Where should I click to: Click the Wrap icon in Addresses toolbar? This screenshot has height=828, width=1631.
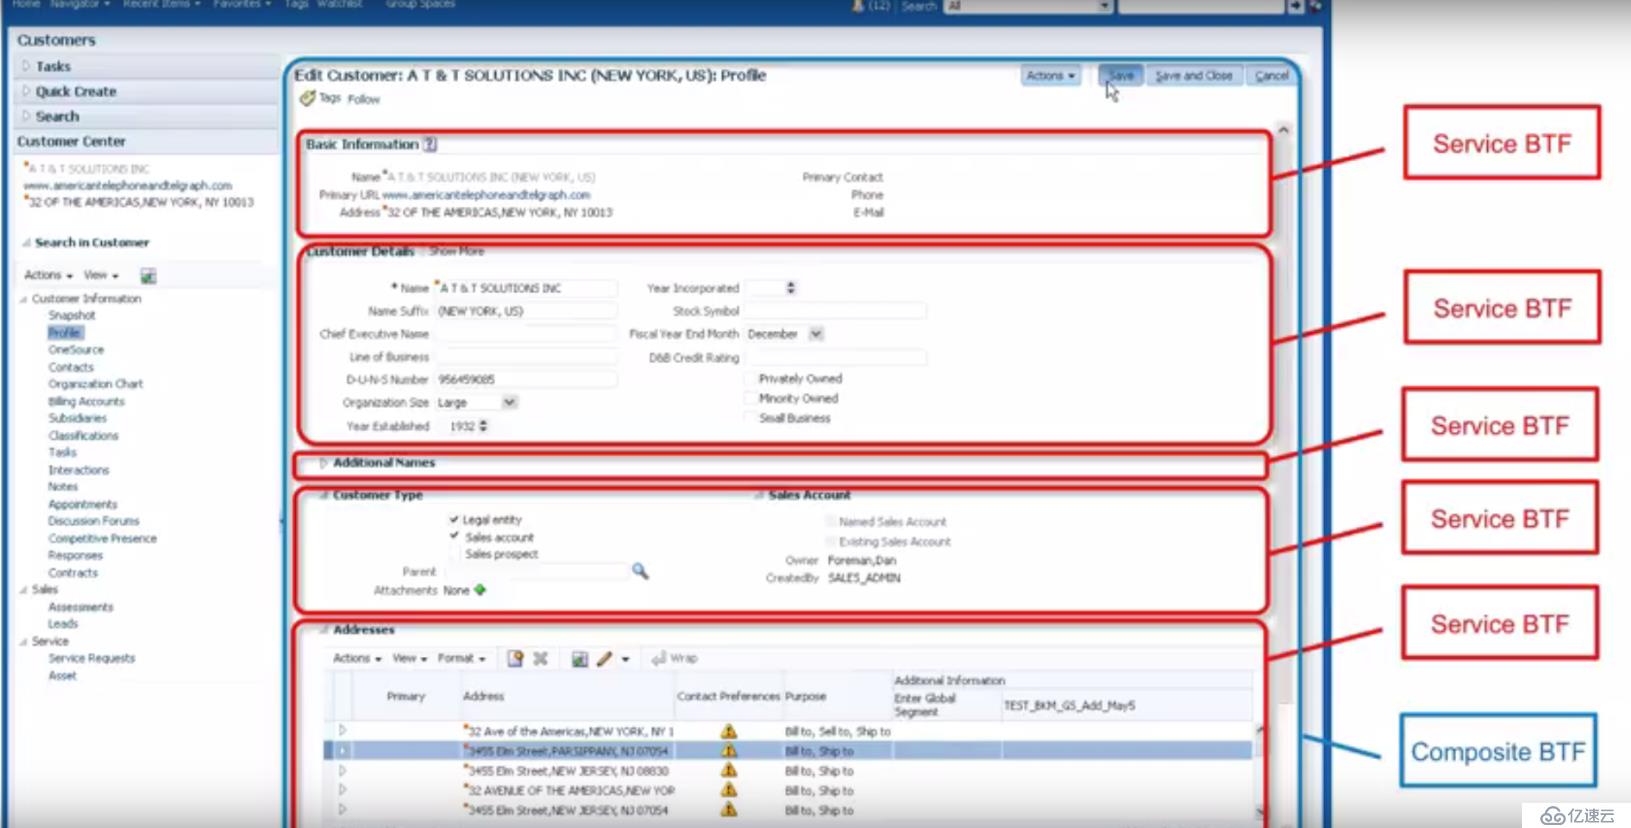click(x=658, y=658)
